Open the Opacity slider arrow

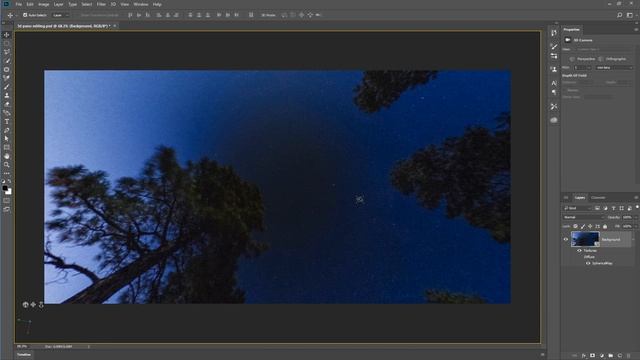(x=635, y=218)
